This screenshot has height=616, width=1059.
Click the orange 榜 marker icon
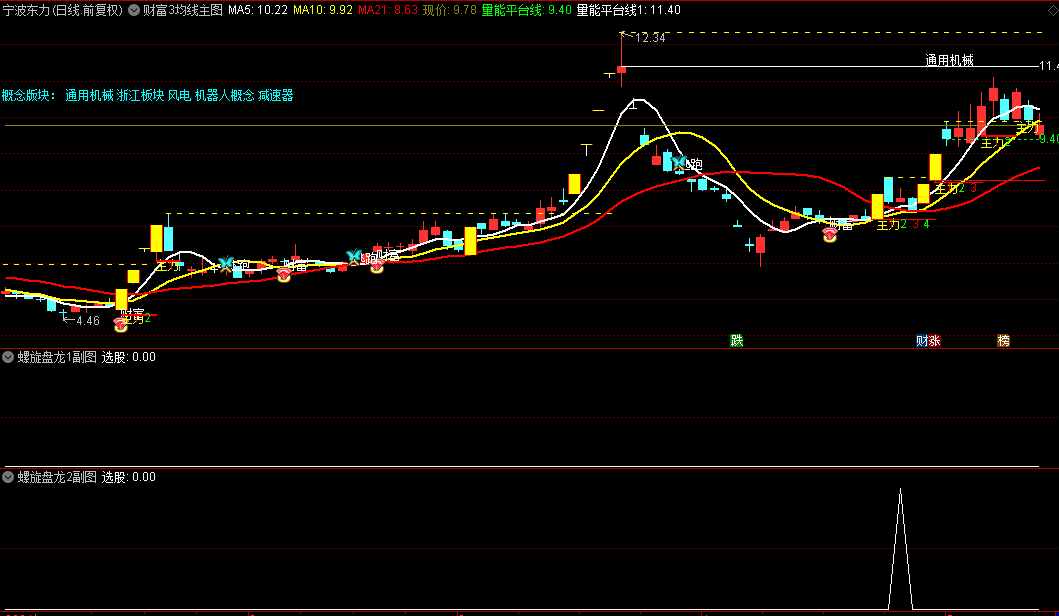[x=1004, y=340]
